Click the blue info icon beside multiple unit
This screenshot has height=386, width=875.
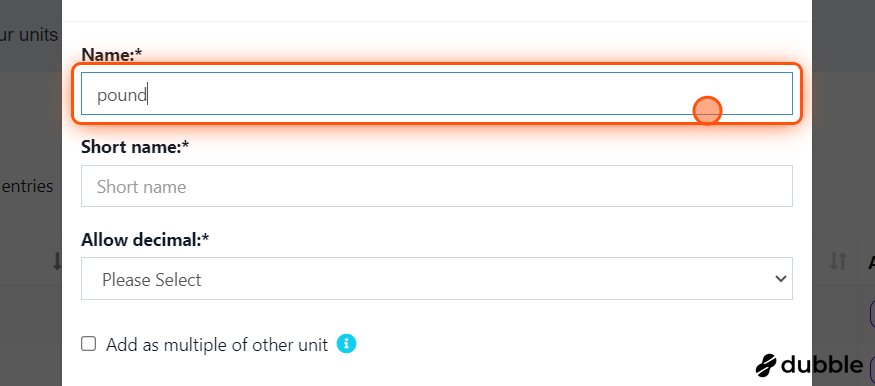pyautogui.click(x=346, y=344)
